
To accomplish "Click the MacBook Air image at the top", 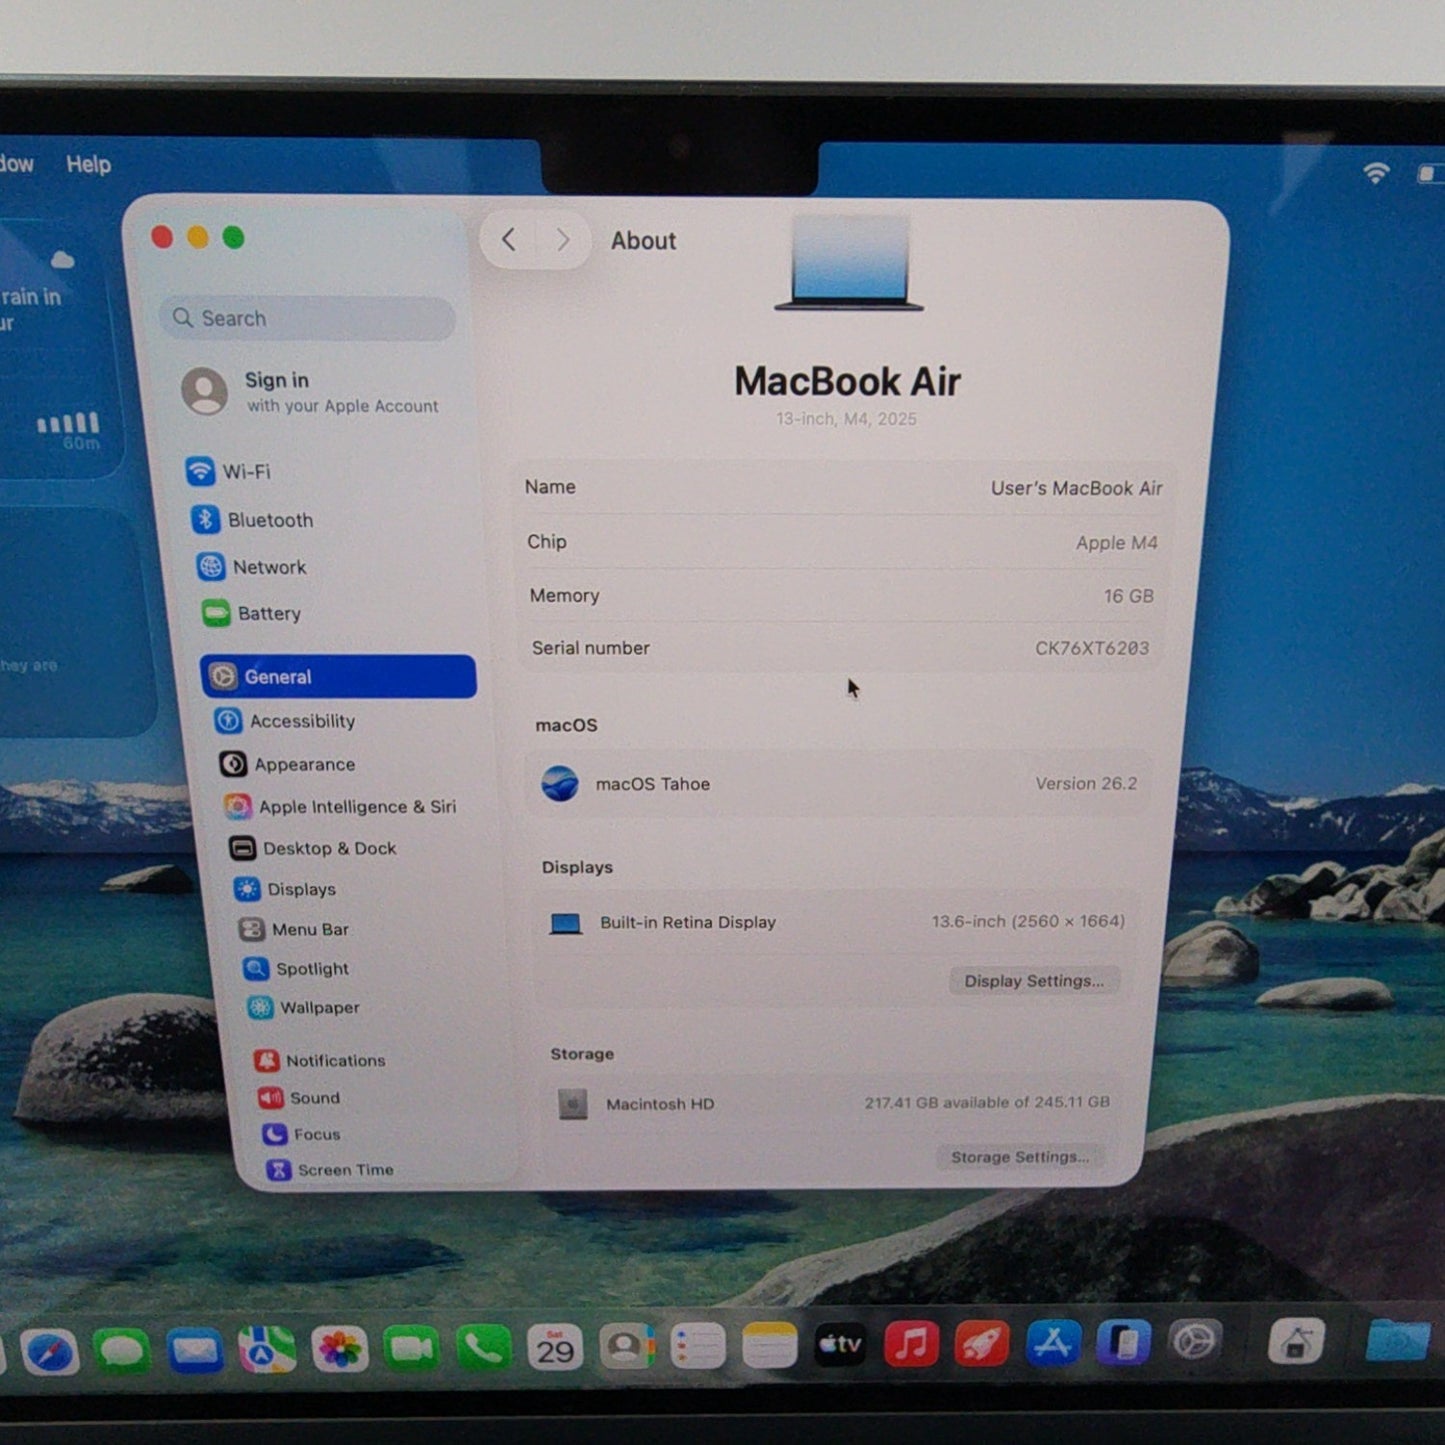I will (849, 263).
